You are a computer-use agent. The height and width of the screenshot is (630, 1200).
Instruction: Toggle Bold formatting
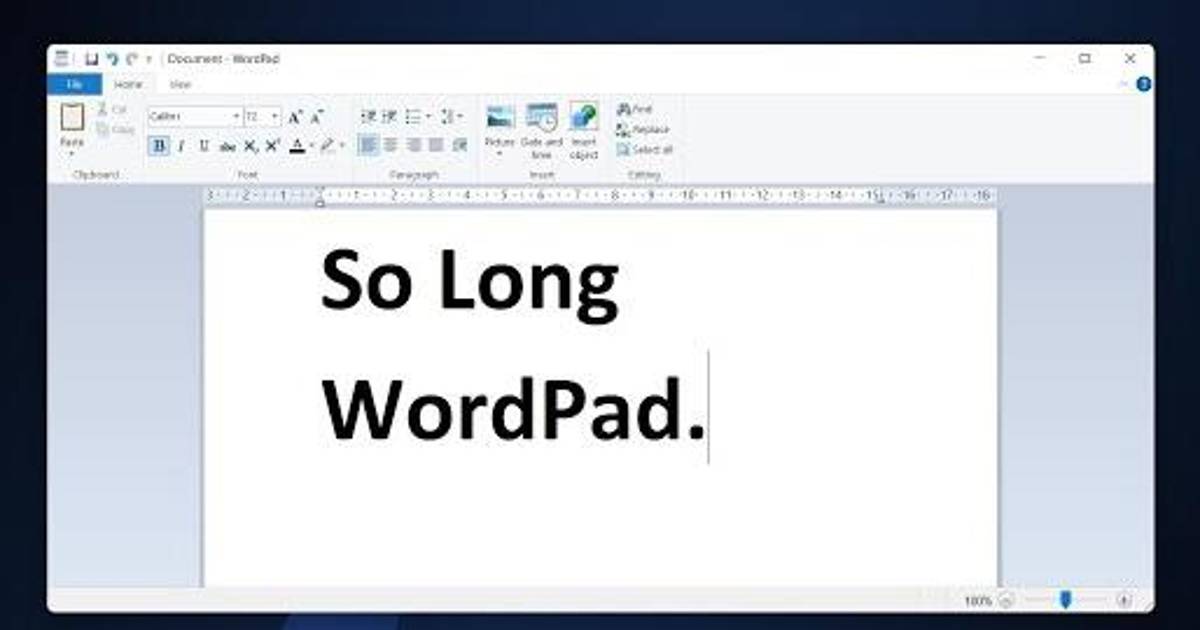point(159,146)
